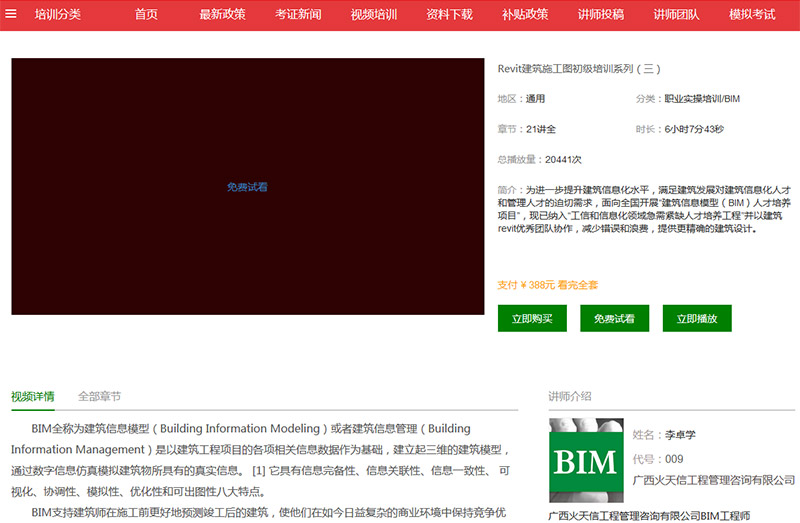Open 讲师团队 navigation item
The height and width of the screenshot is (523, 800).
click(x=677, y=14)
